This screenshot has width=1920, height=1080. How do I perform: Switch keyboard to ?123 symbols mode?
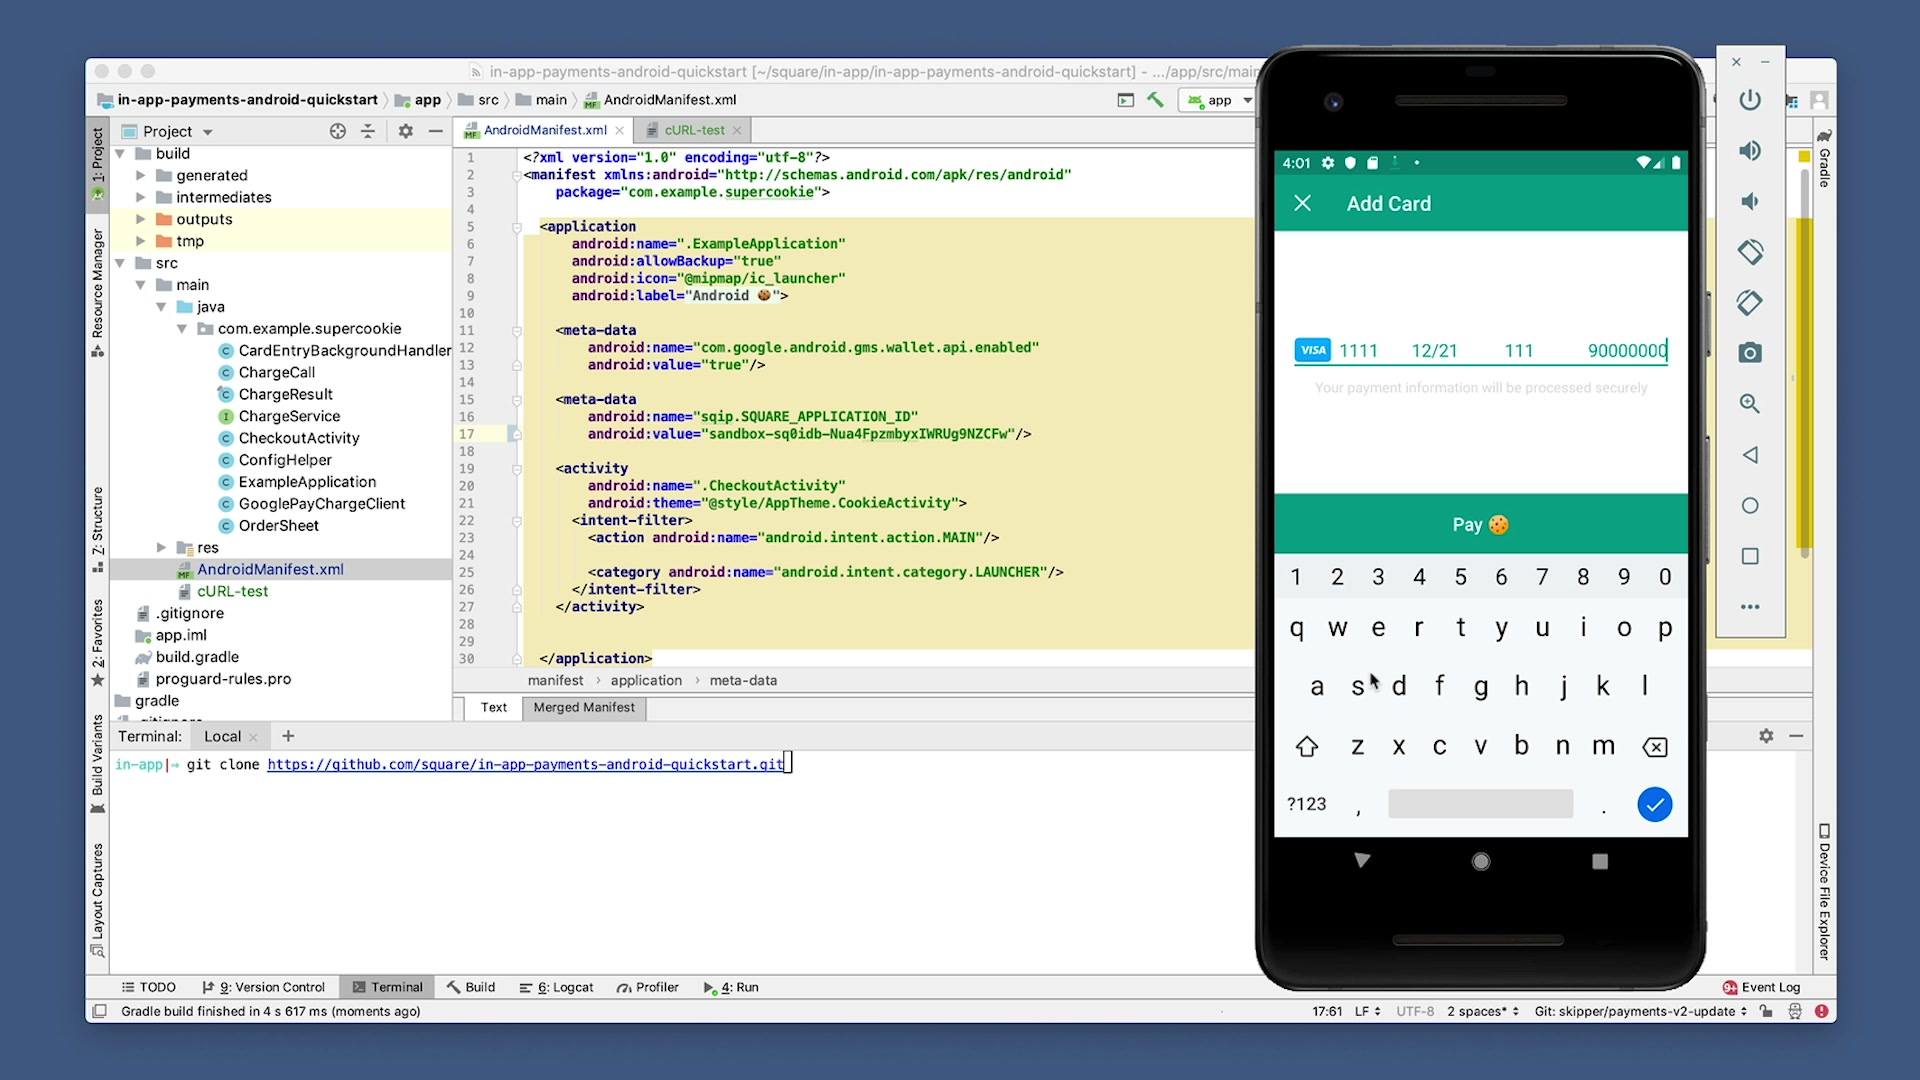click(1306, 804)
